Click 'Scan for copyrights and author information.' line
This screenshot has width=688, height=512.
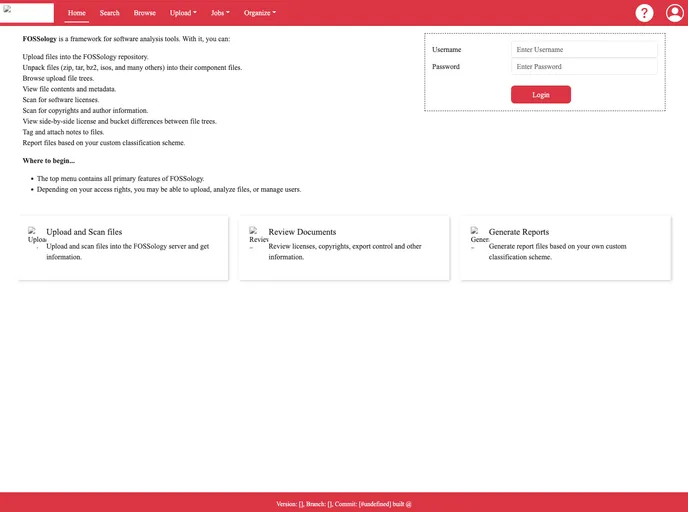pyautogui.click(x=85, y=111)
